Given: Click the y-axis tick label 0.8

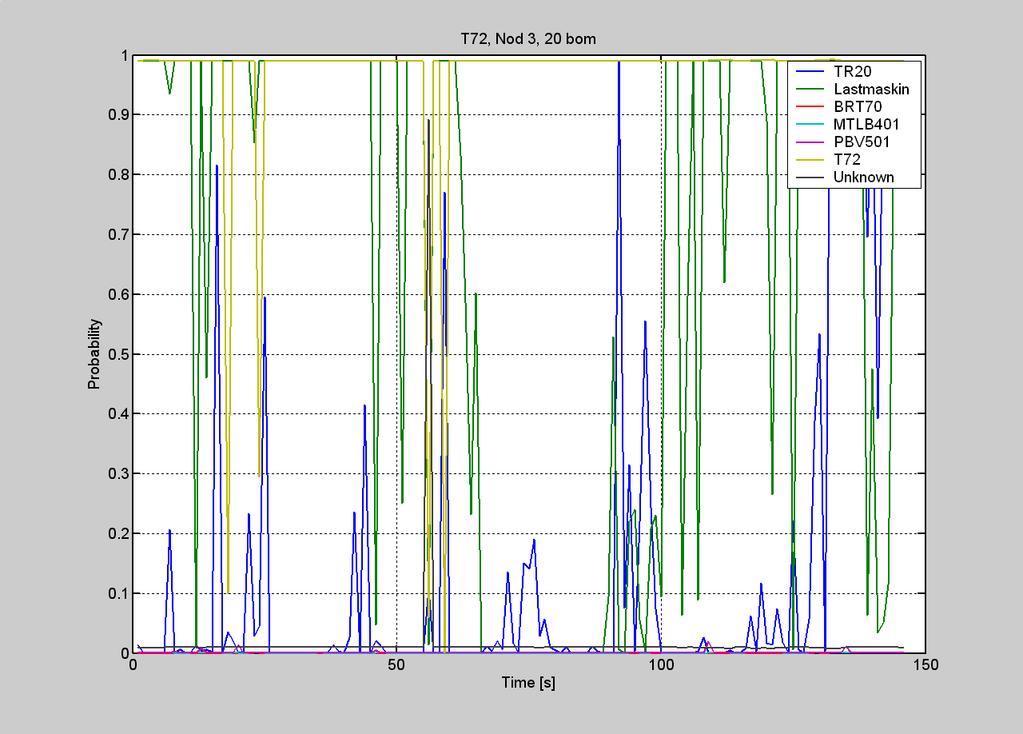Looking at the screenshot, I should (118, 175).
